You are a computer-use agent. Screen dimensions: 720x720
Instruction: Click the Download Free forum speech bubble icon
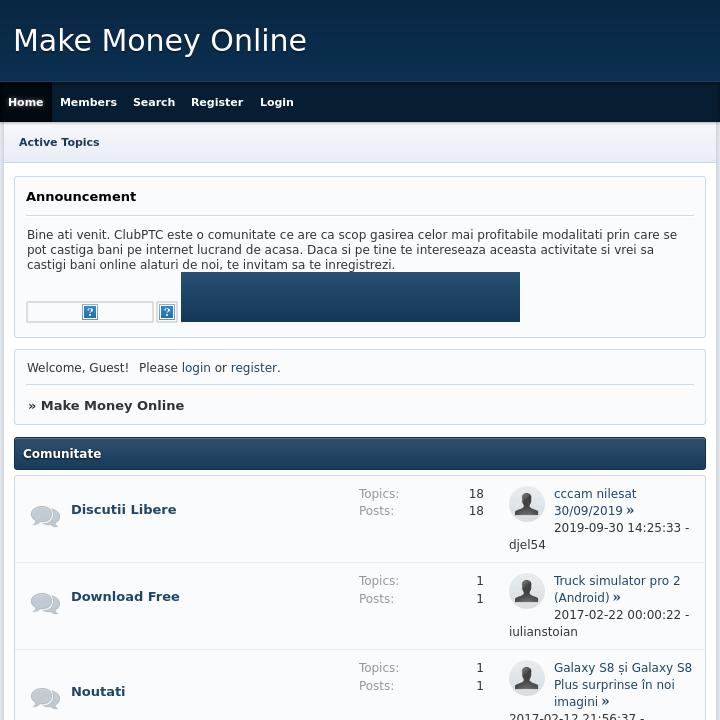(45, 603)
